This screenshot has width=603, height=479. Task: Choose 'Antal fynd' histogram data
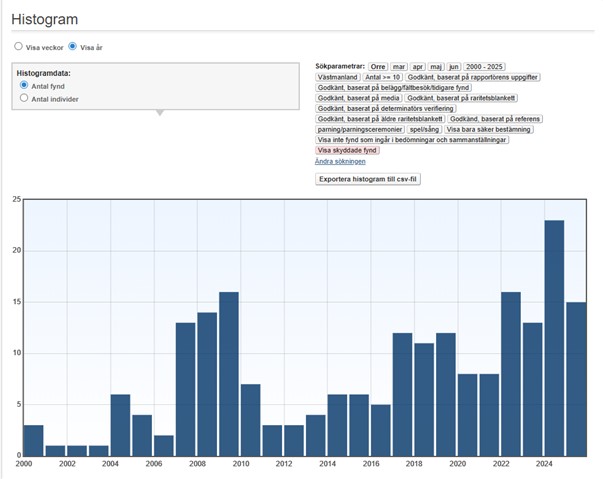pos(24,86)
